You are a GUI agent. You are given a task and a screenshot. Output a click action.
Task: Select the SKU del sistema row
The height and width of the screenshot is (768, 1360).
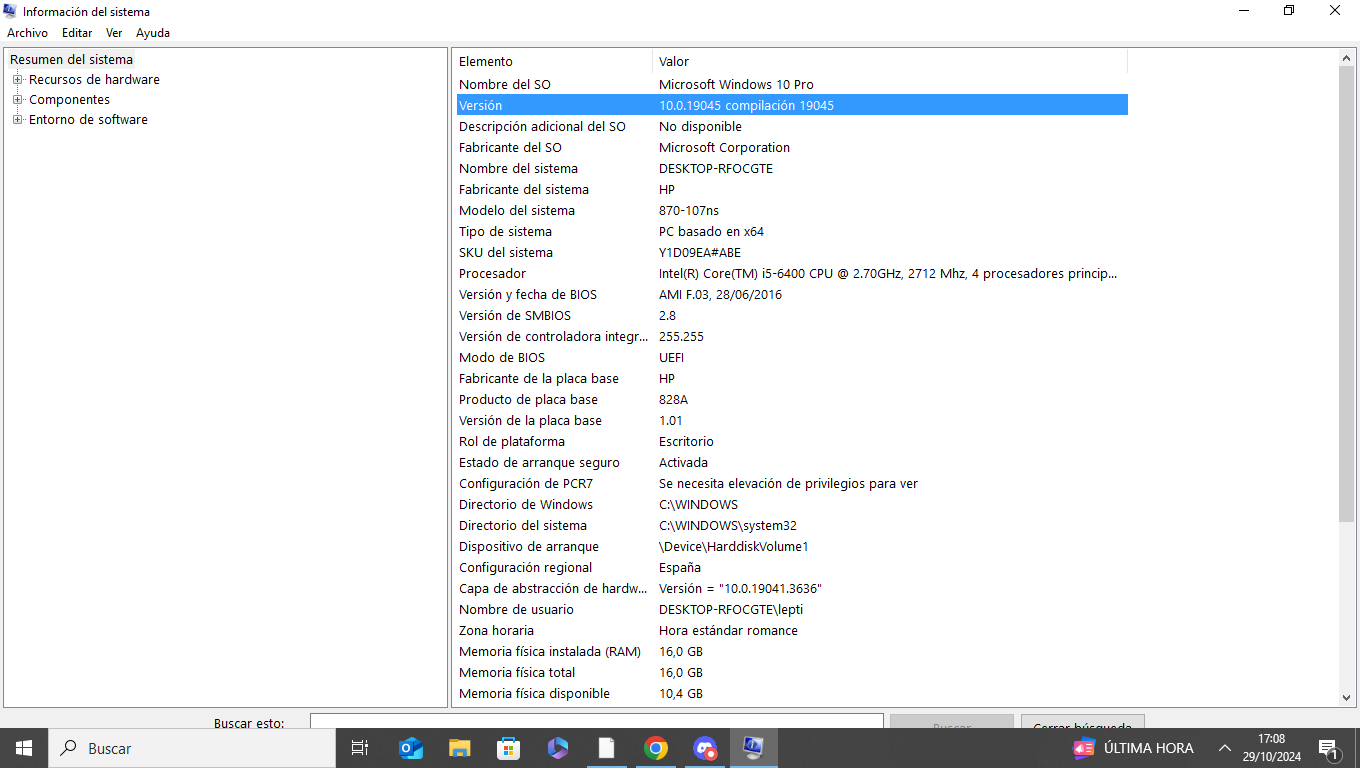[x=792, y=253]
